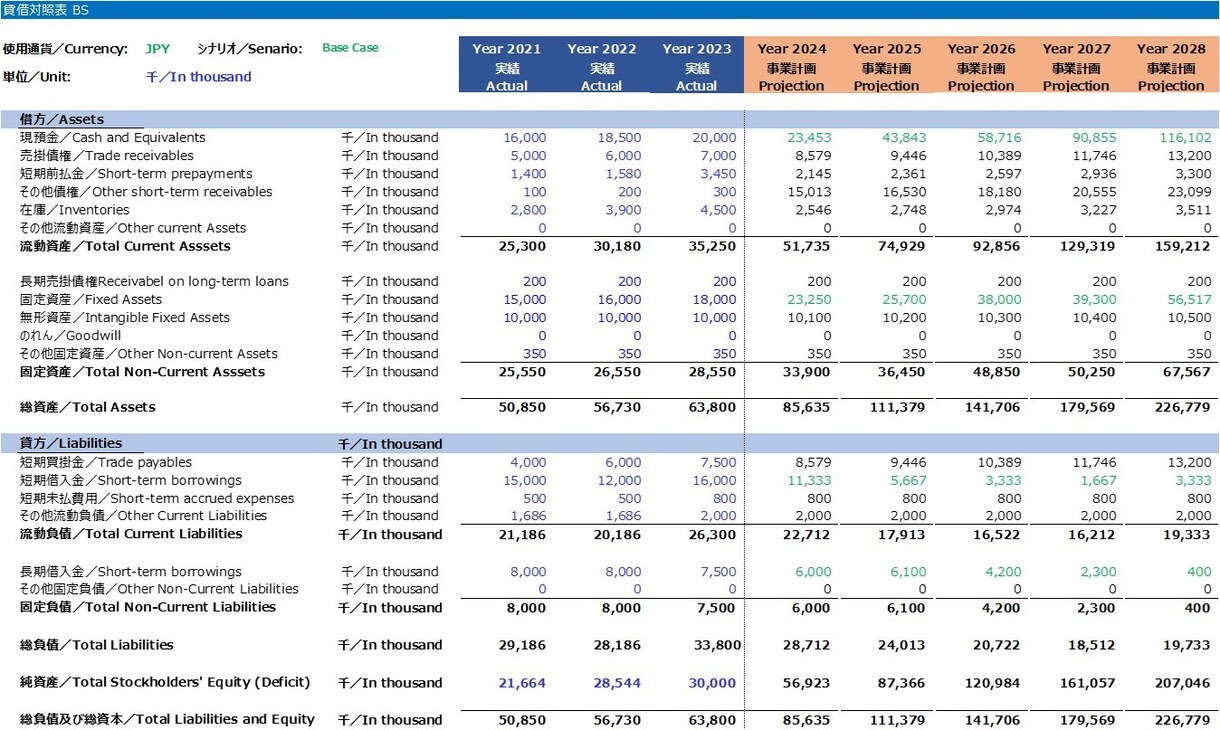Select the Intangible Fixed Assets row label
The image size is (1220, 730).
click(125, 317)
